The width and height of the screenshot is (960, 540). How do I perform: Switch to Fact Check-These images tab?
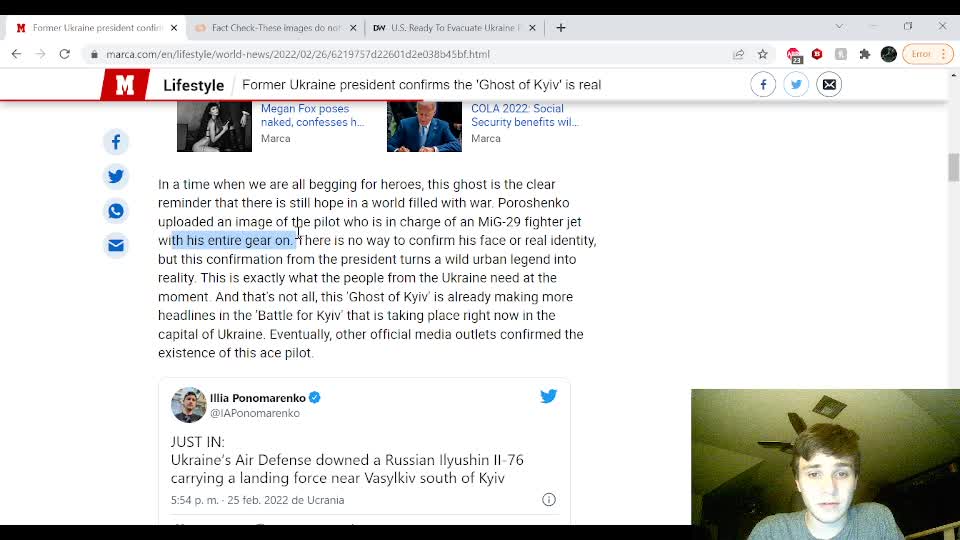[x=274, y=28]
